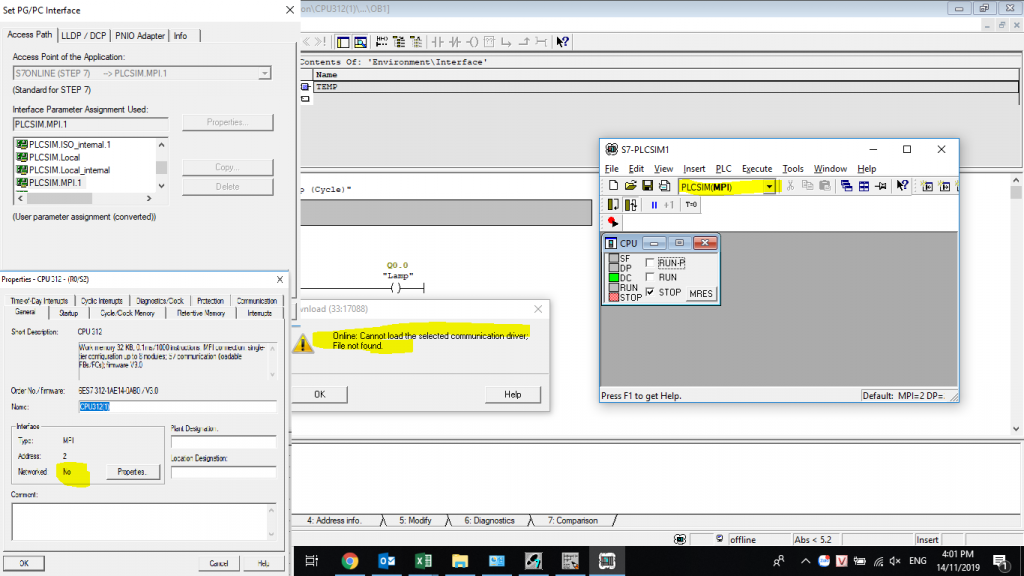Switch to Info tab in Set PG/PC Interface
This screenshot has width=1024, height=576.
coord(180,36)
